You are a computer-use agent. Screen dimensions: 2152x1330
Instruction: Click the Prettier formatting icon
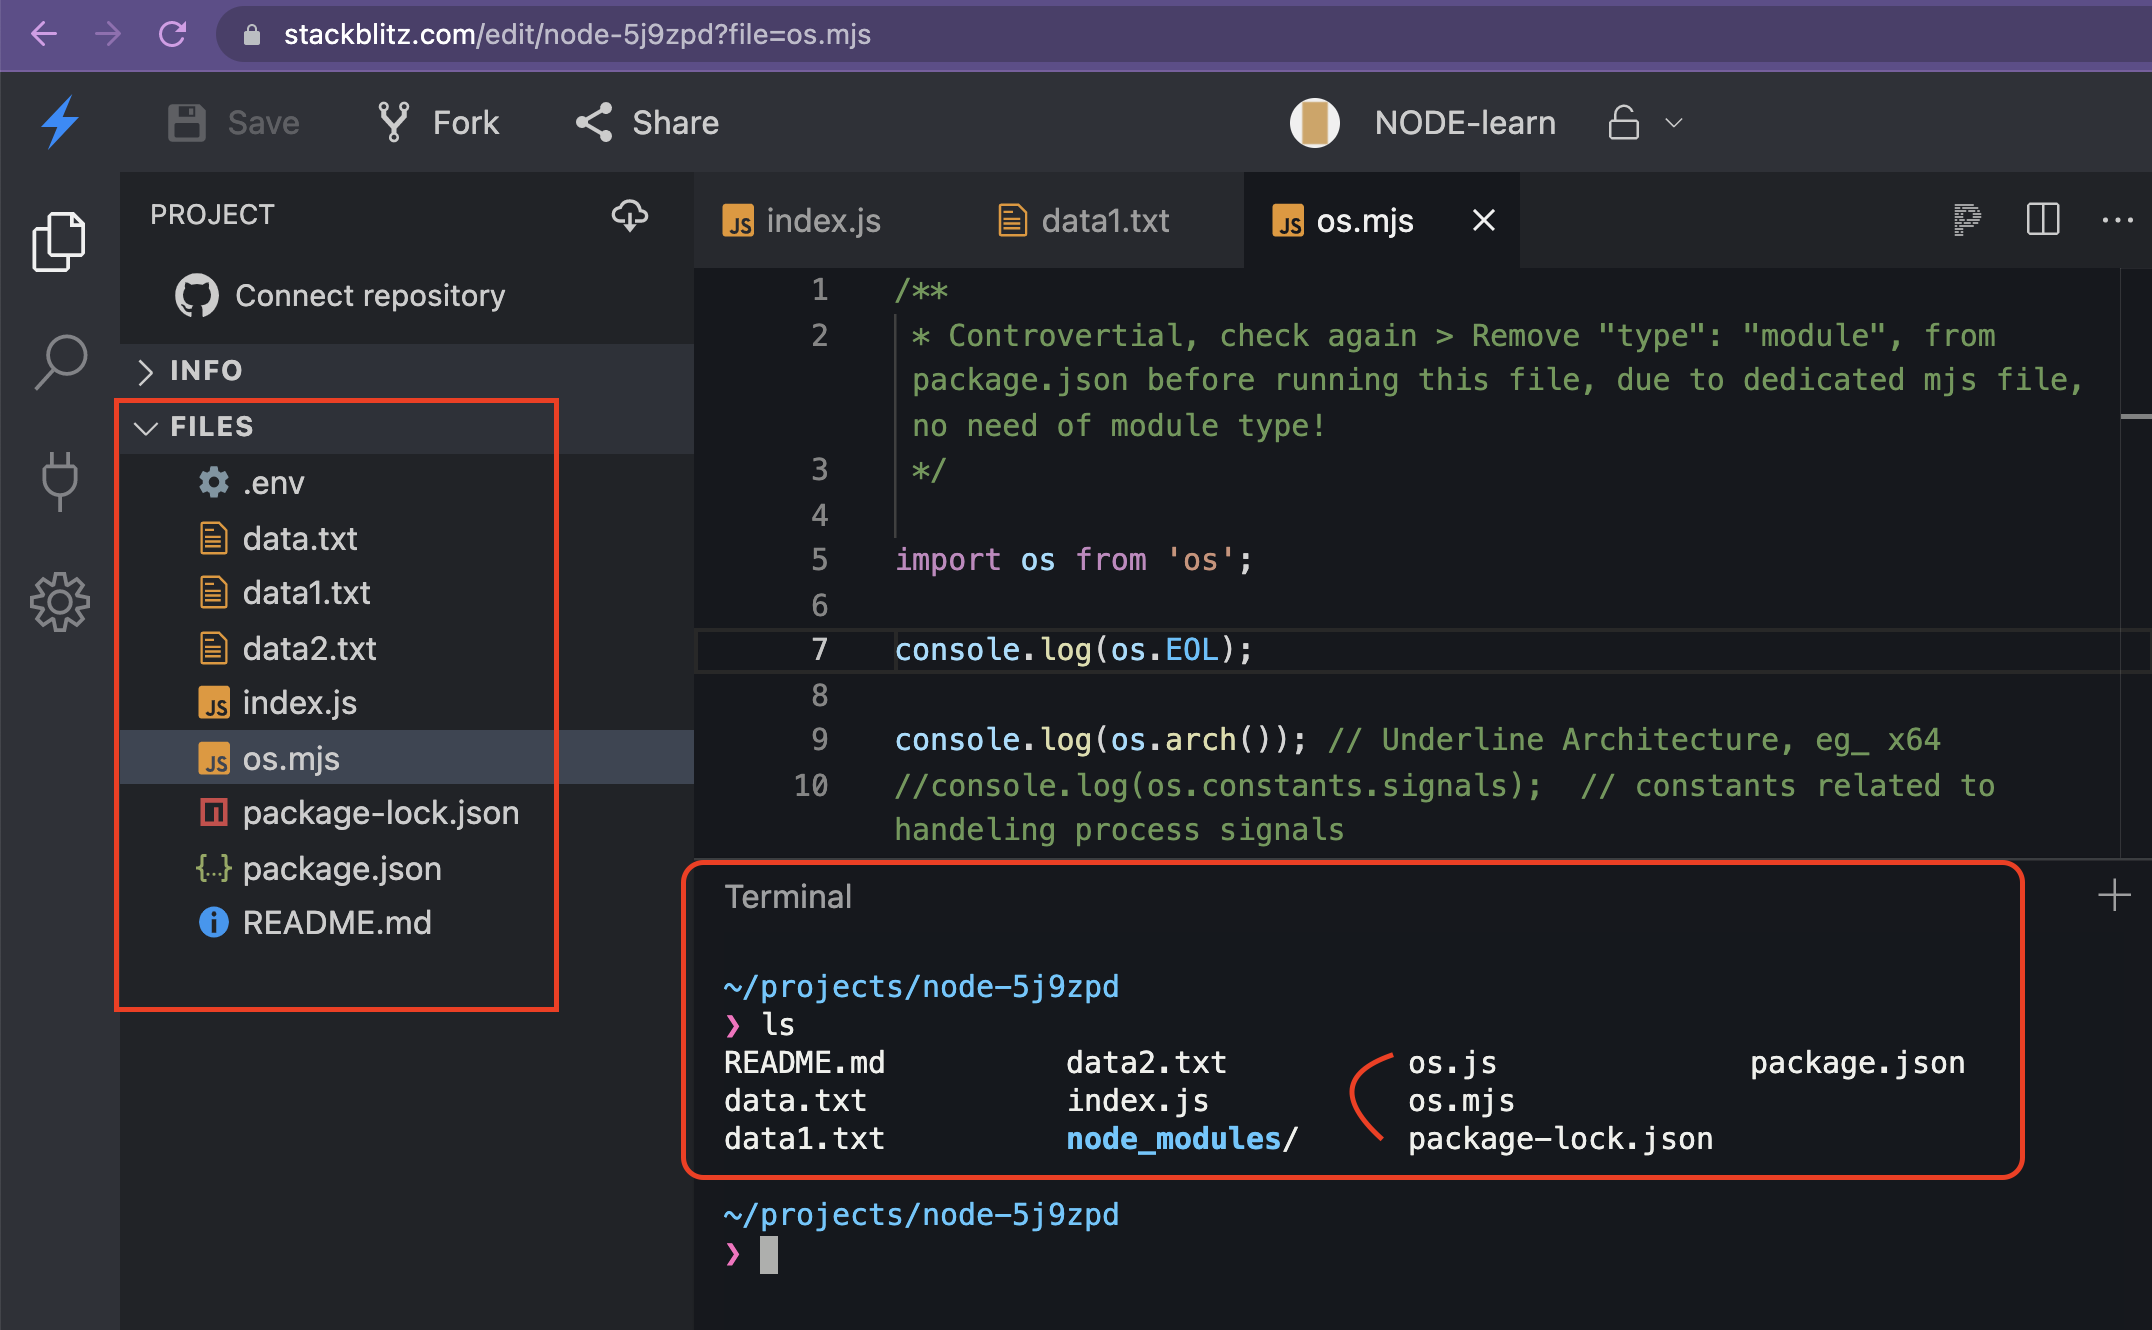(1965, 220)
